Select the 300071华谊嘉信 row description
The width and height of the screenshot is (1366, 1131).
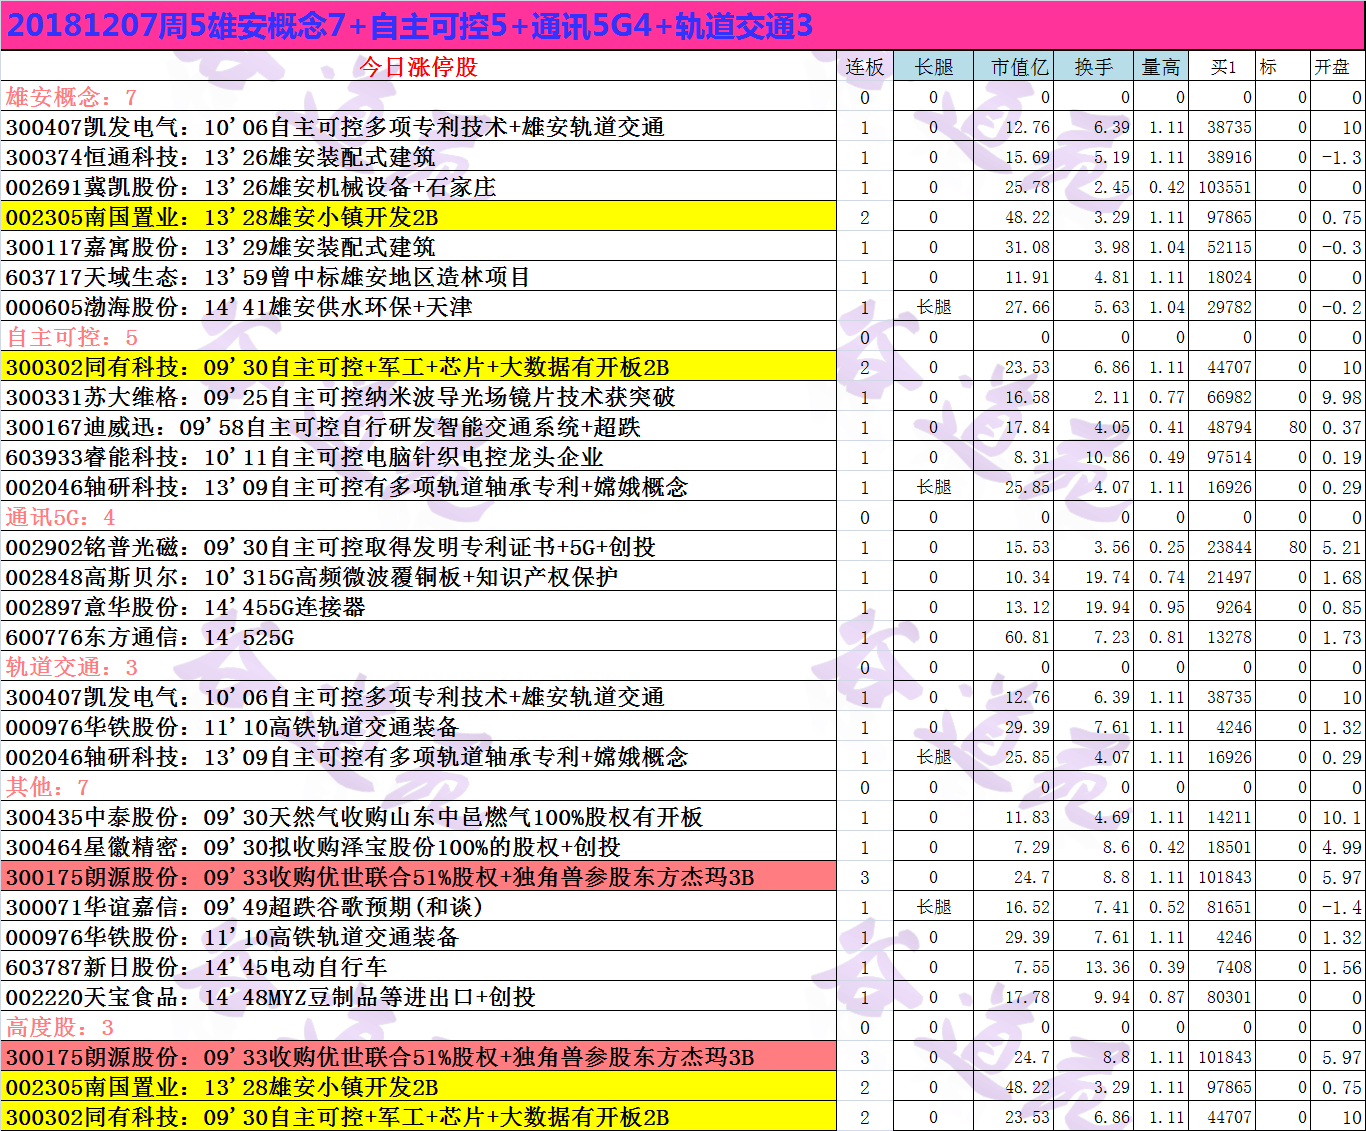pyautogui.click(x=244, y=907)
